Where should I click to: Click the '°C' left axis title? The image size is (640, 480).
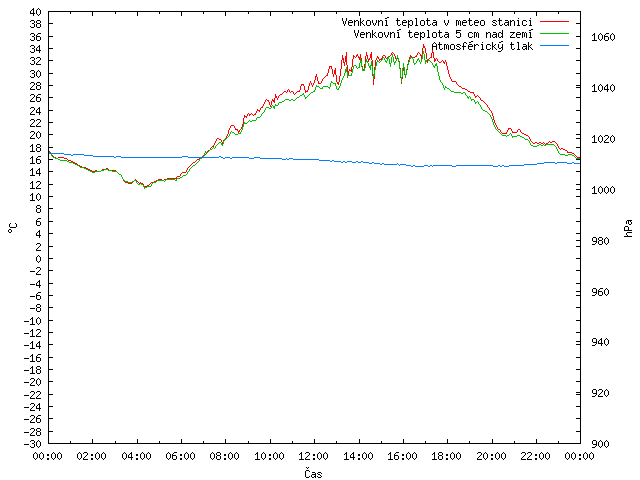[x=13, y=228]
